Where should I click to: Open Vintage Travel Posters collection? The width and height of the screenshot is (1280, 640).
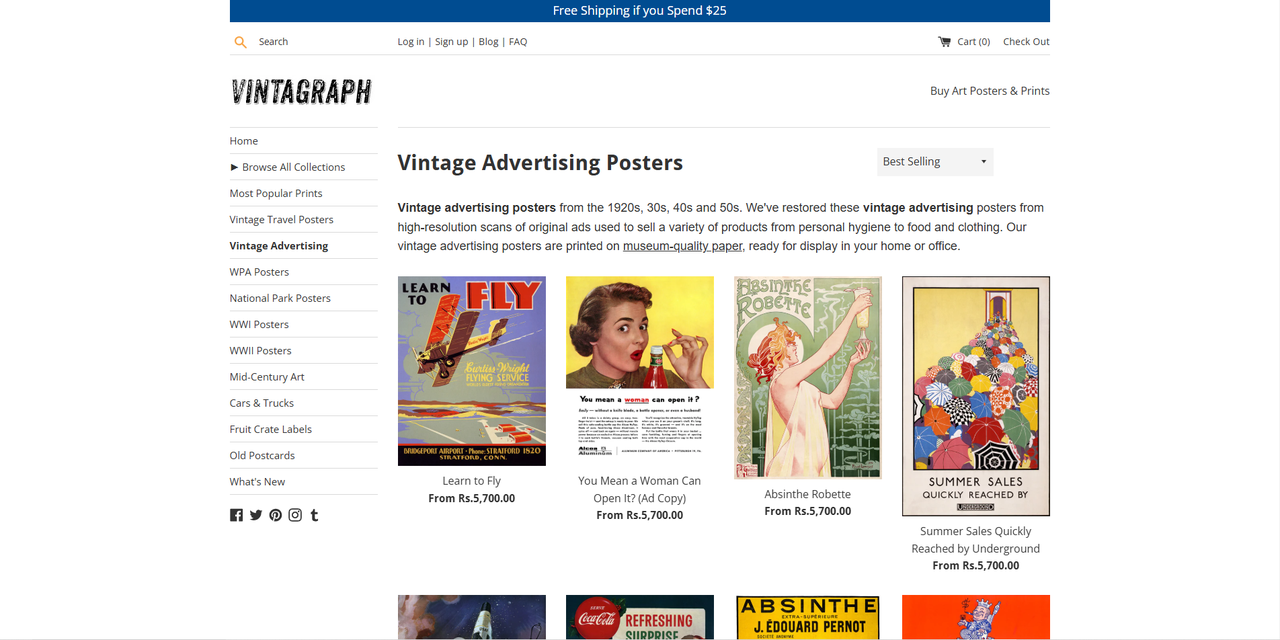tap(282, 219)
